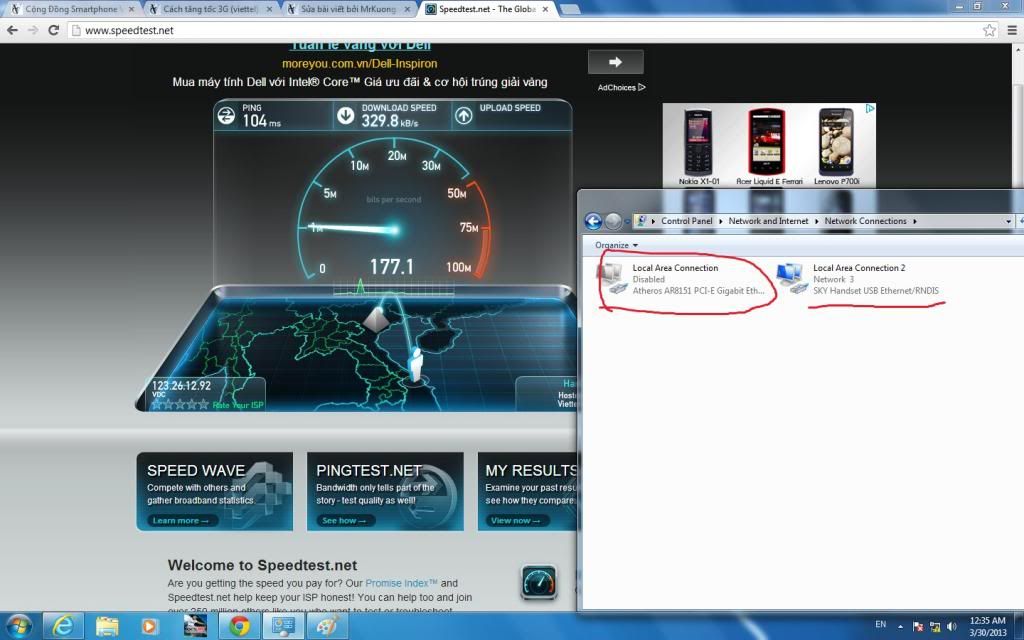Bookmark this page with the star icon
The height and width of the screenshot is (640, 1024).
[989, 30]
